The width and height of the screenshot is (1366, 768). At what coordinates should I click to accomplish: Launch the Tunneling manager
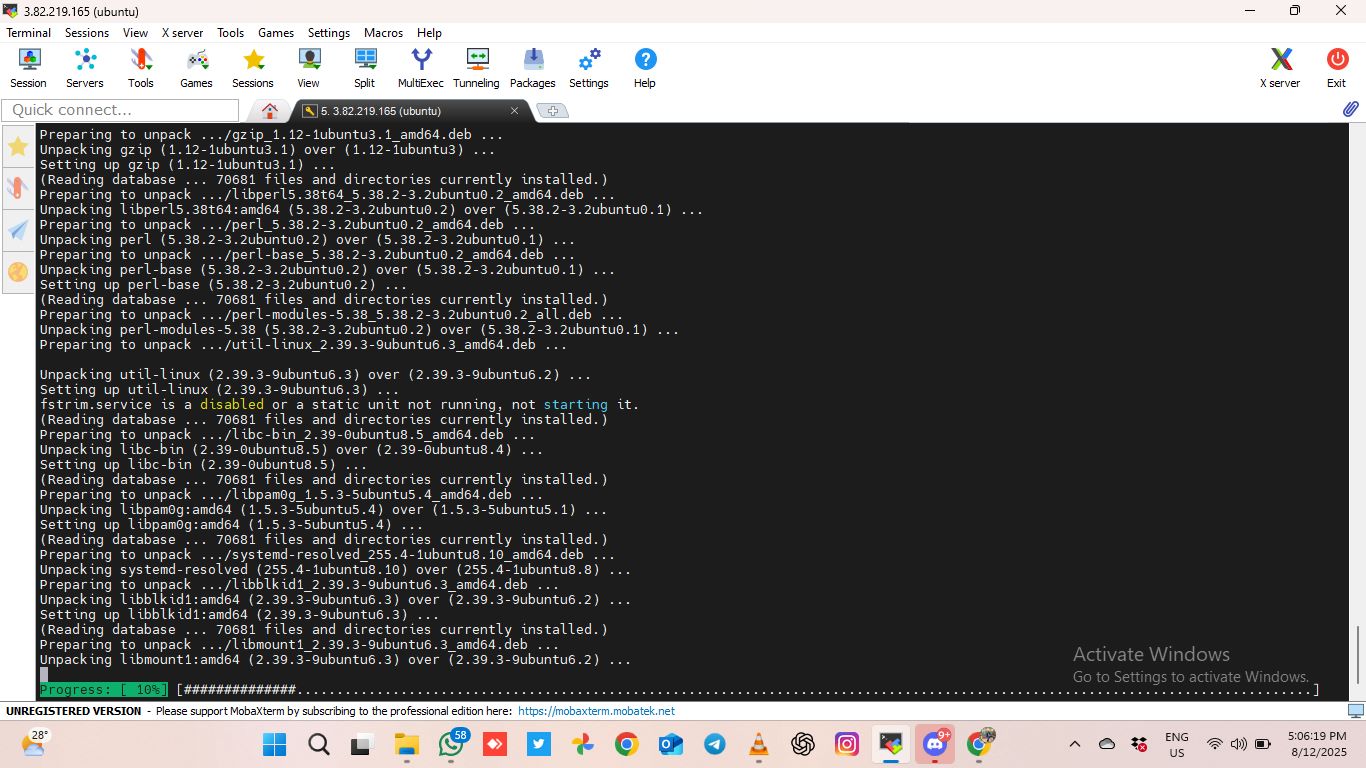(x=476, y=68)
